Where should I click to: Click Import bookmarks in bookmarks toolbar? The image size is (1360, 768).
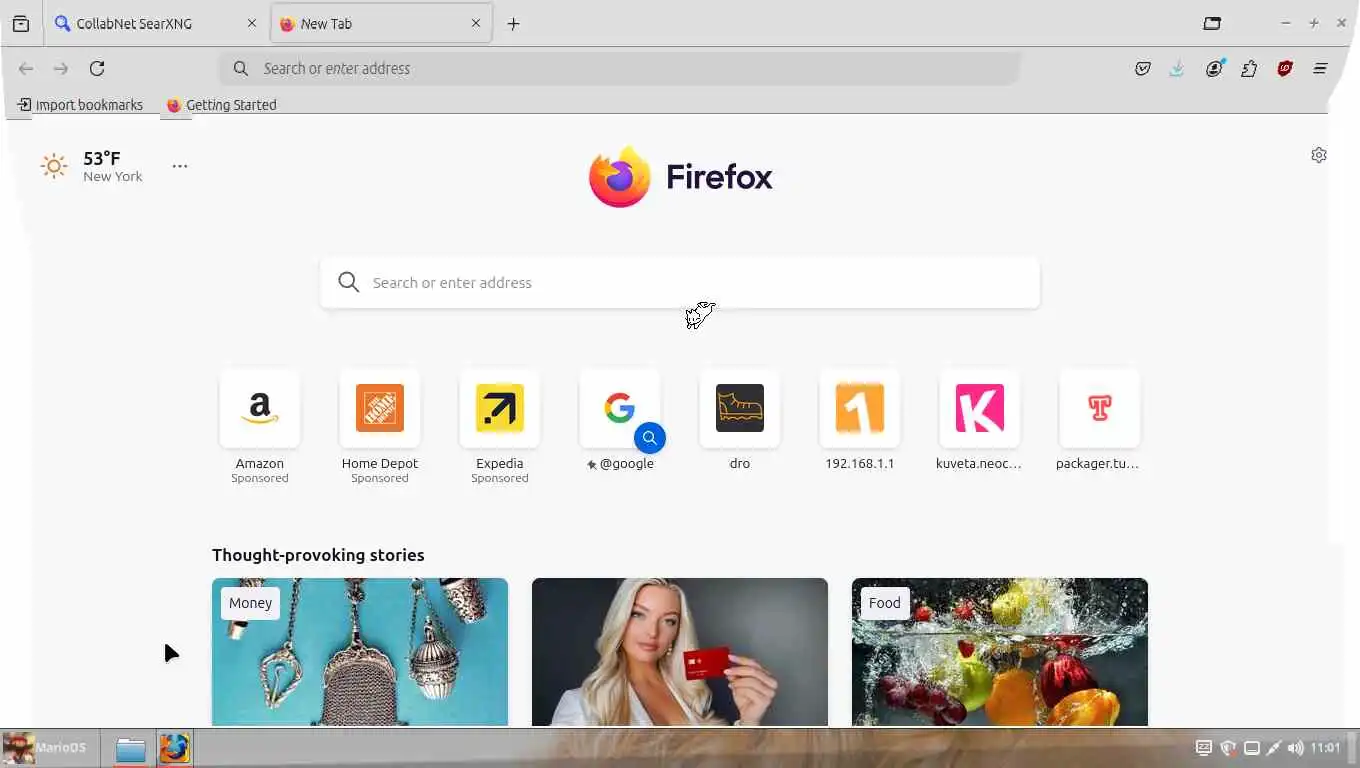click(80, 105)
